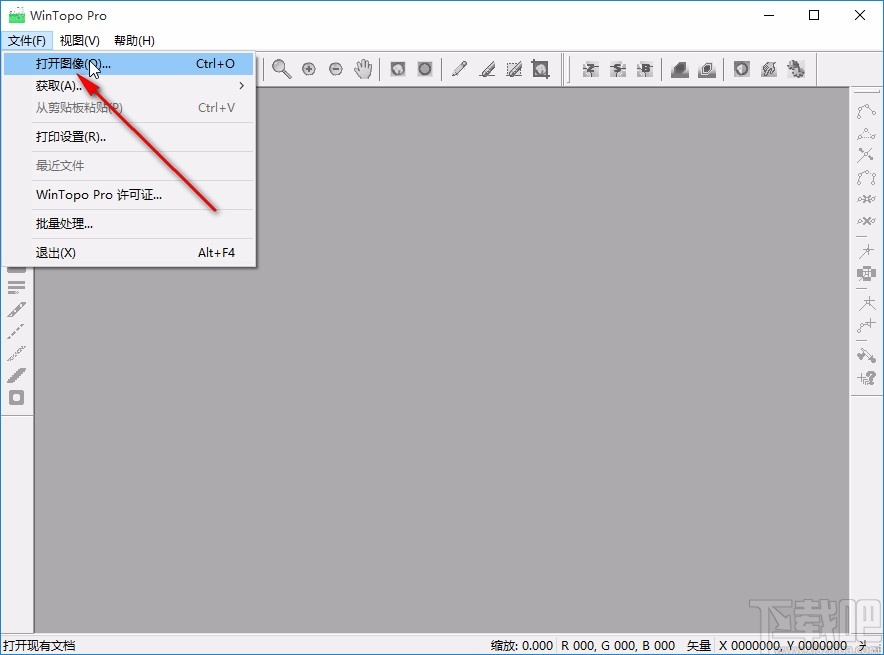
Task: Choose 退出(X) menu entry
Action: [x=129, y=253]
